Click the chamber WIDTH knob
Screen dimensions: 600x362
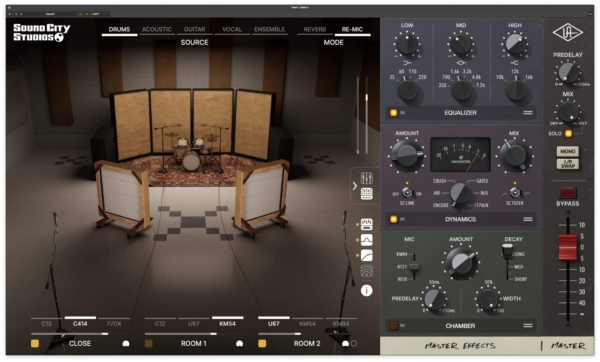click(x=488, y=299)
